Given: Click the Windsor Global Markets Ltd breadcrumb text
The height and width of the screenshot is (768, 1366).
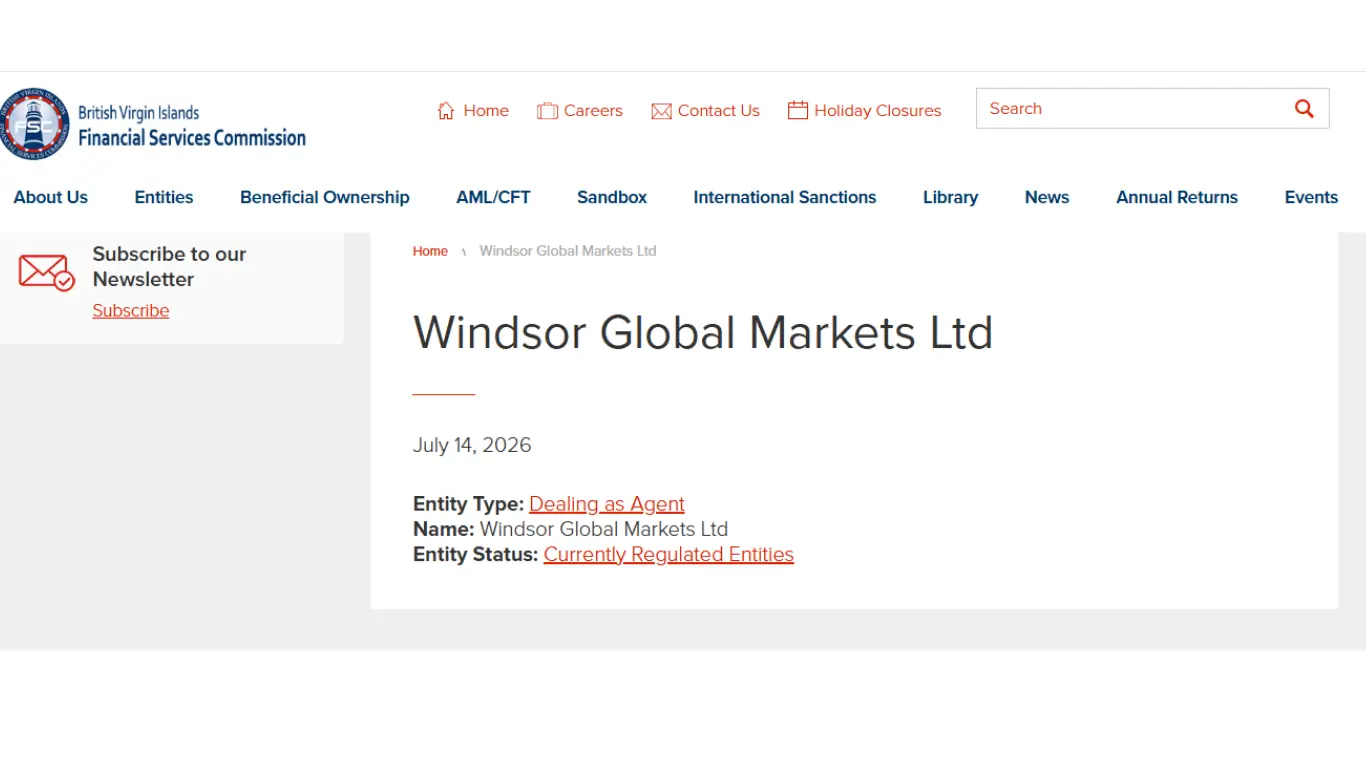Looking at the screenshot, I should [568, 251].
